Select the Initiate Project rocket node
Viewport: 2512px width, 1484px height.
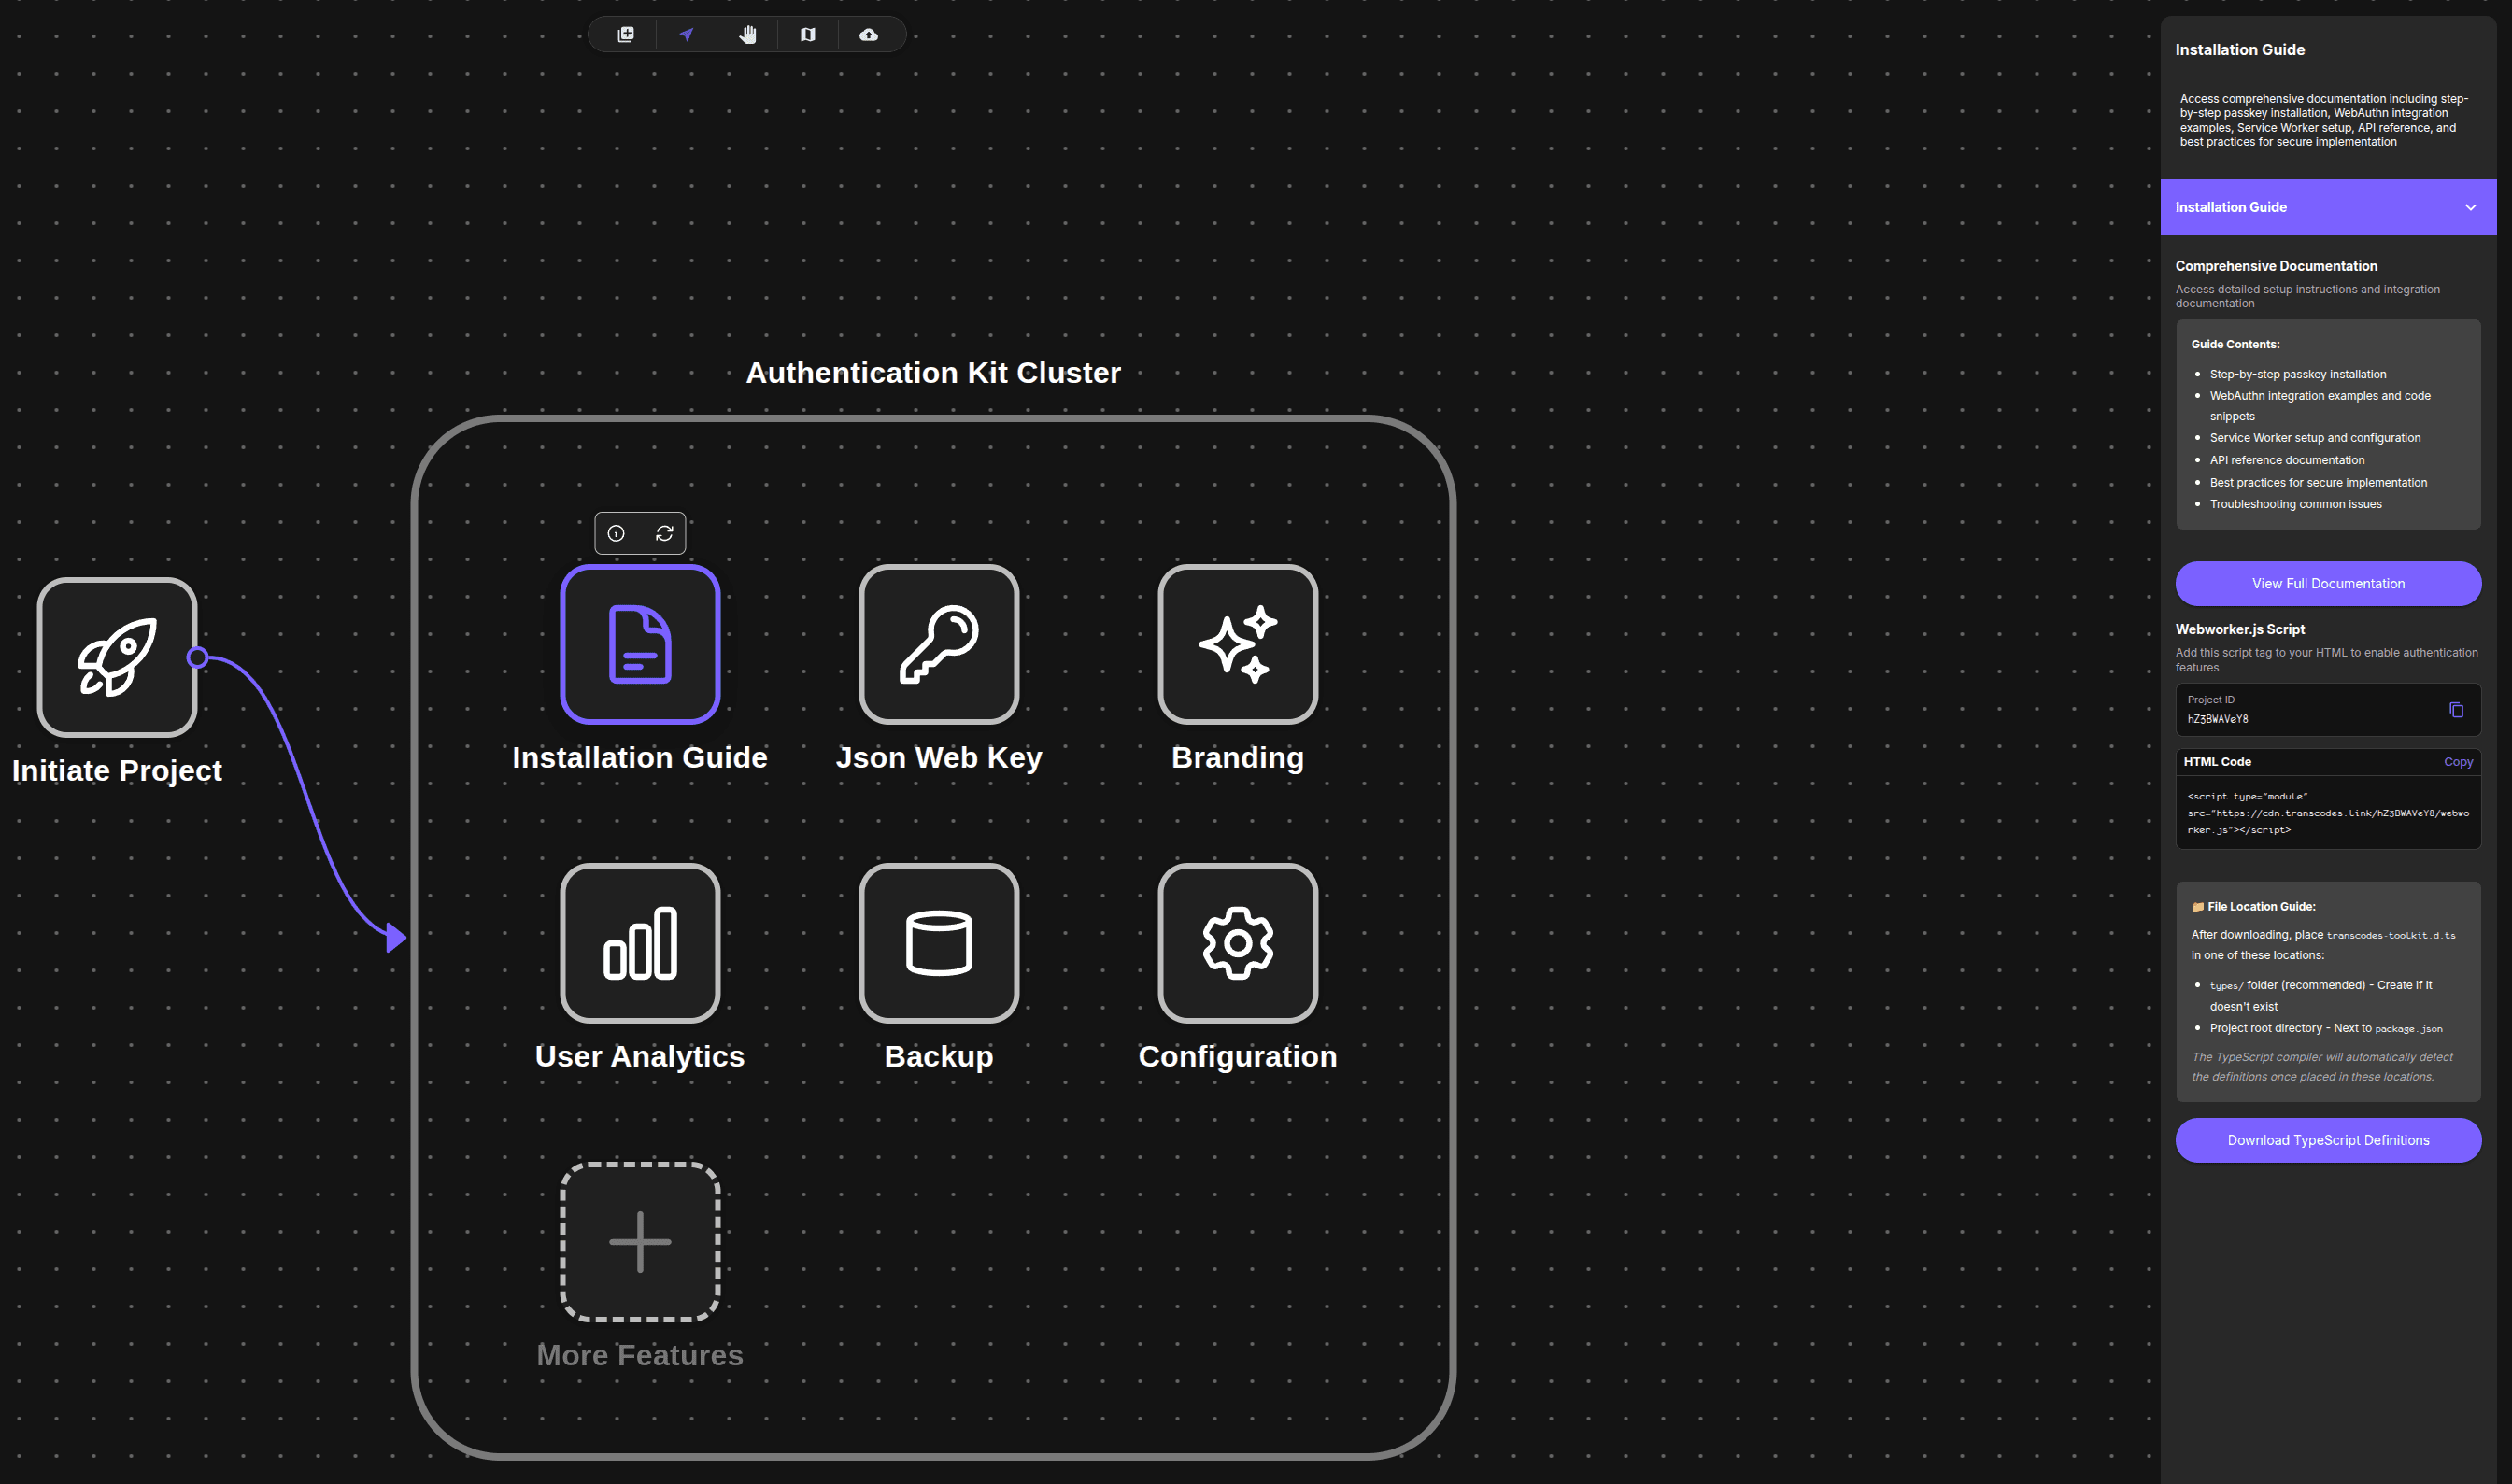[117, 657]
